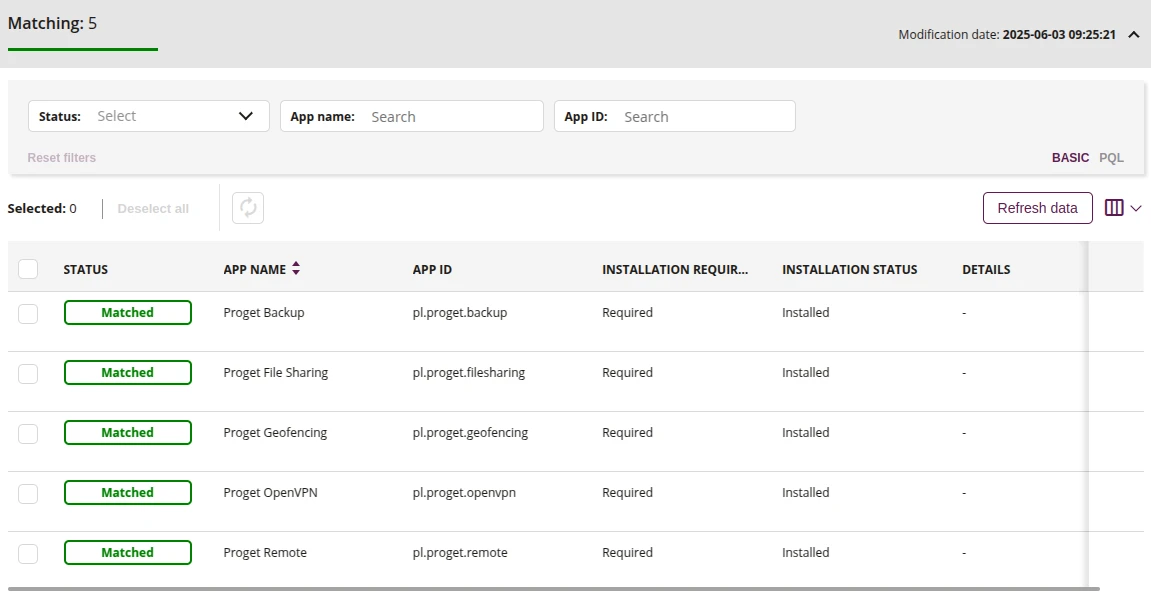The image size is (1151, 598).
Task: Click Matched badge for Proget OpenVPN
Action: point(128,493)
